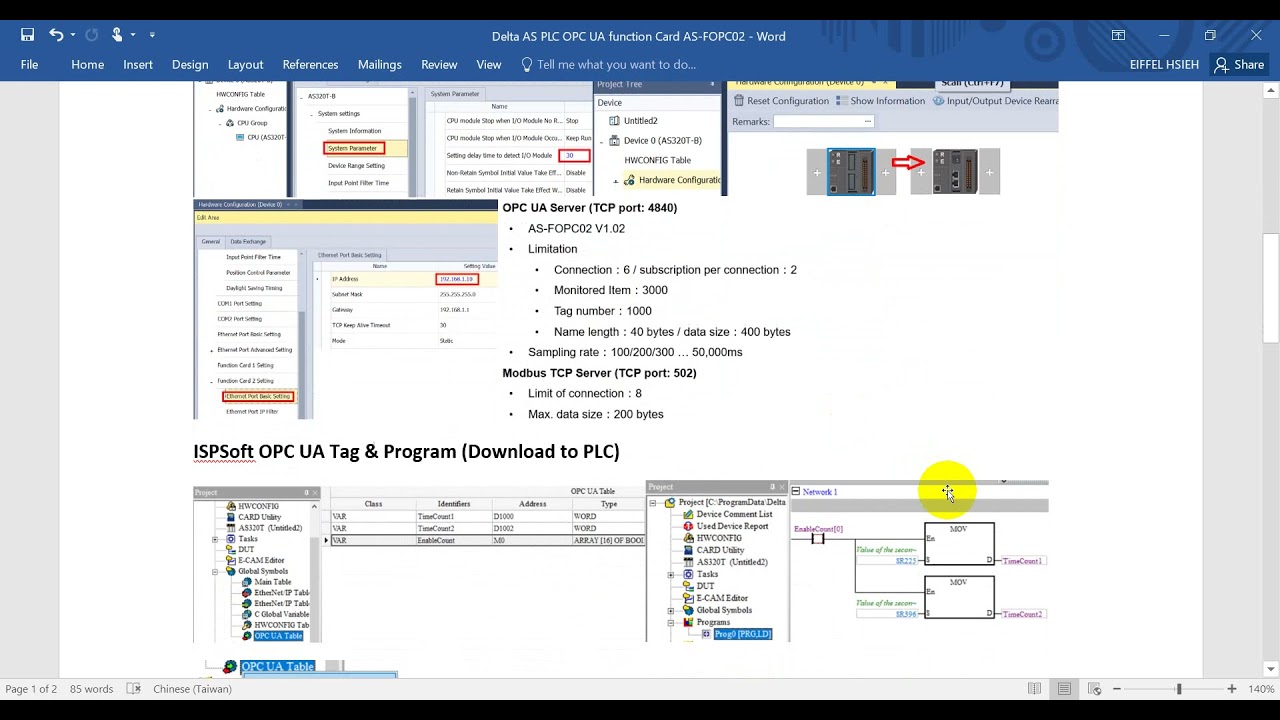Click heading ISPSoft OPC UA Tag & Program
The height and width of the screenshot is (720, 1280).
406,452
